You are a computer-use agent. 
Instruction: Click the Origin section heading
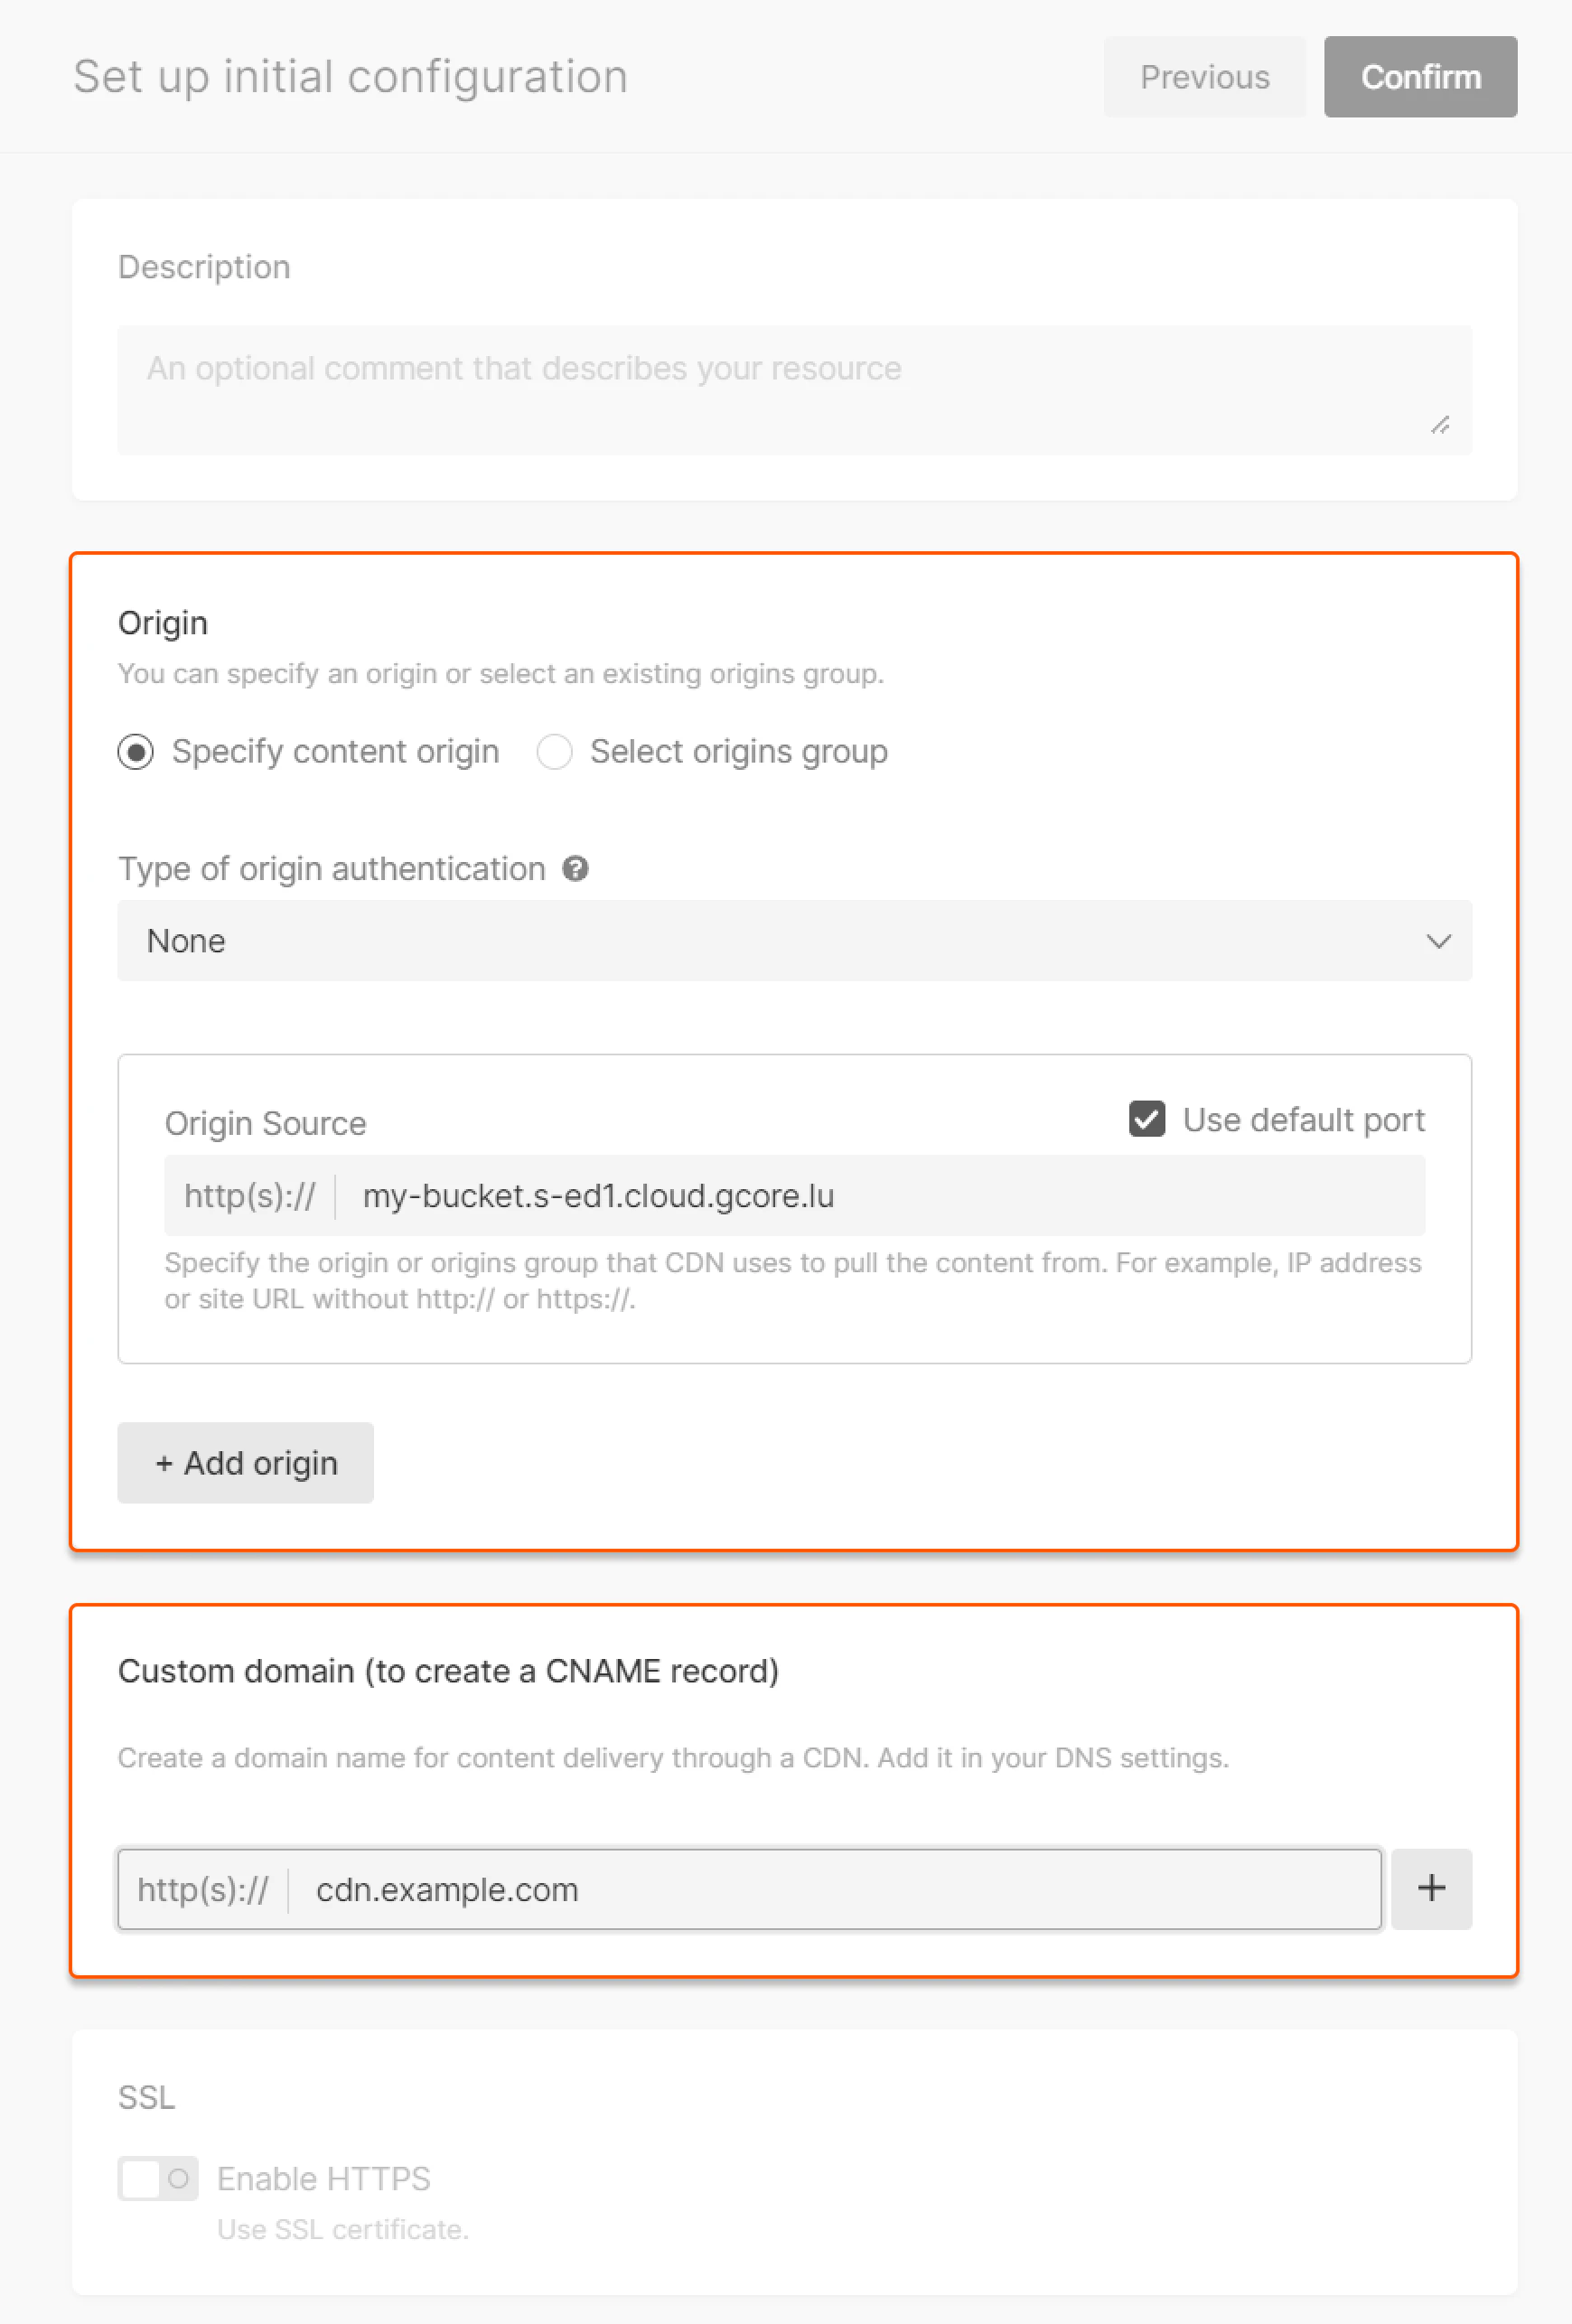(163, 622)
